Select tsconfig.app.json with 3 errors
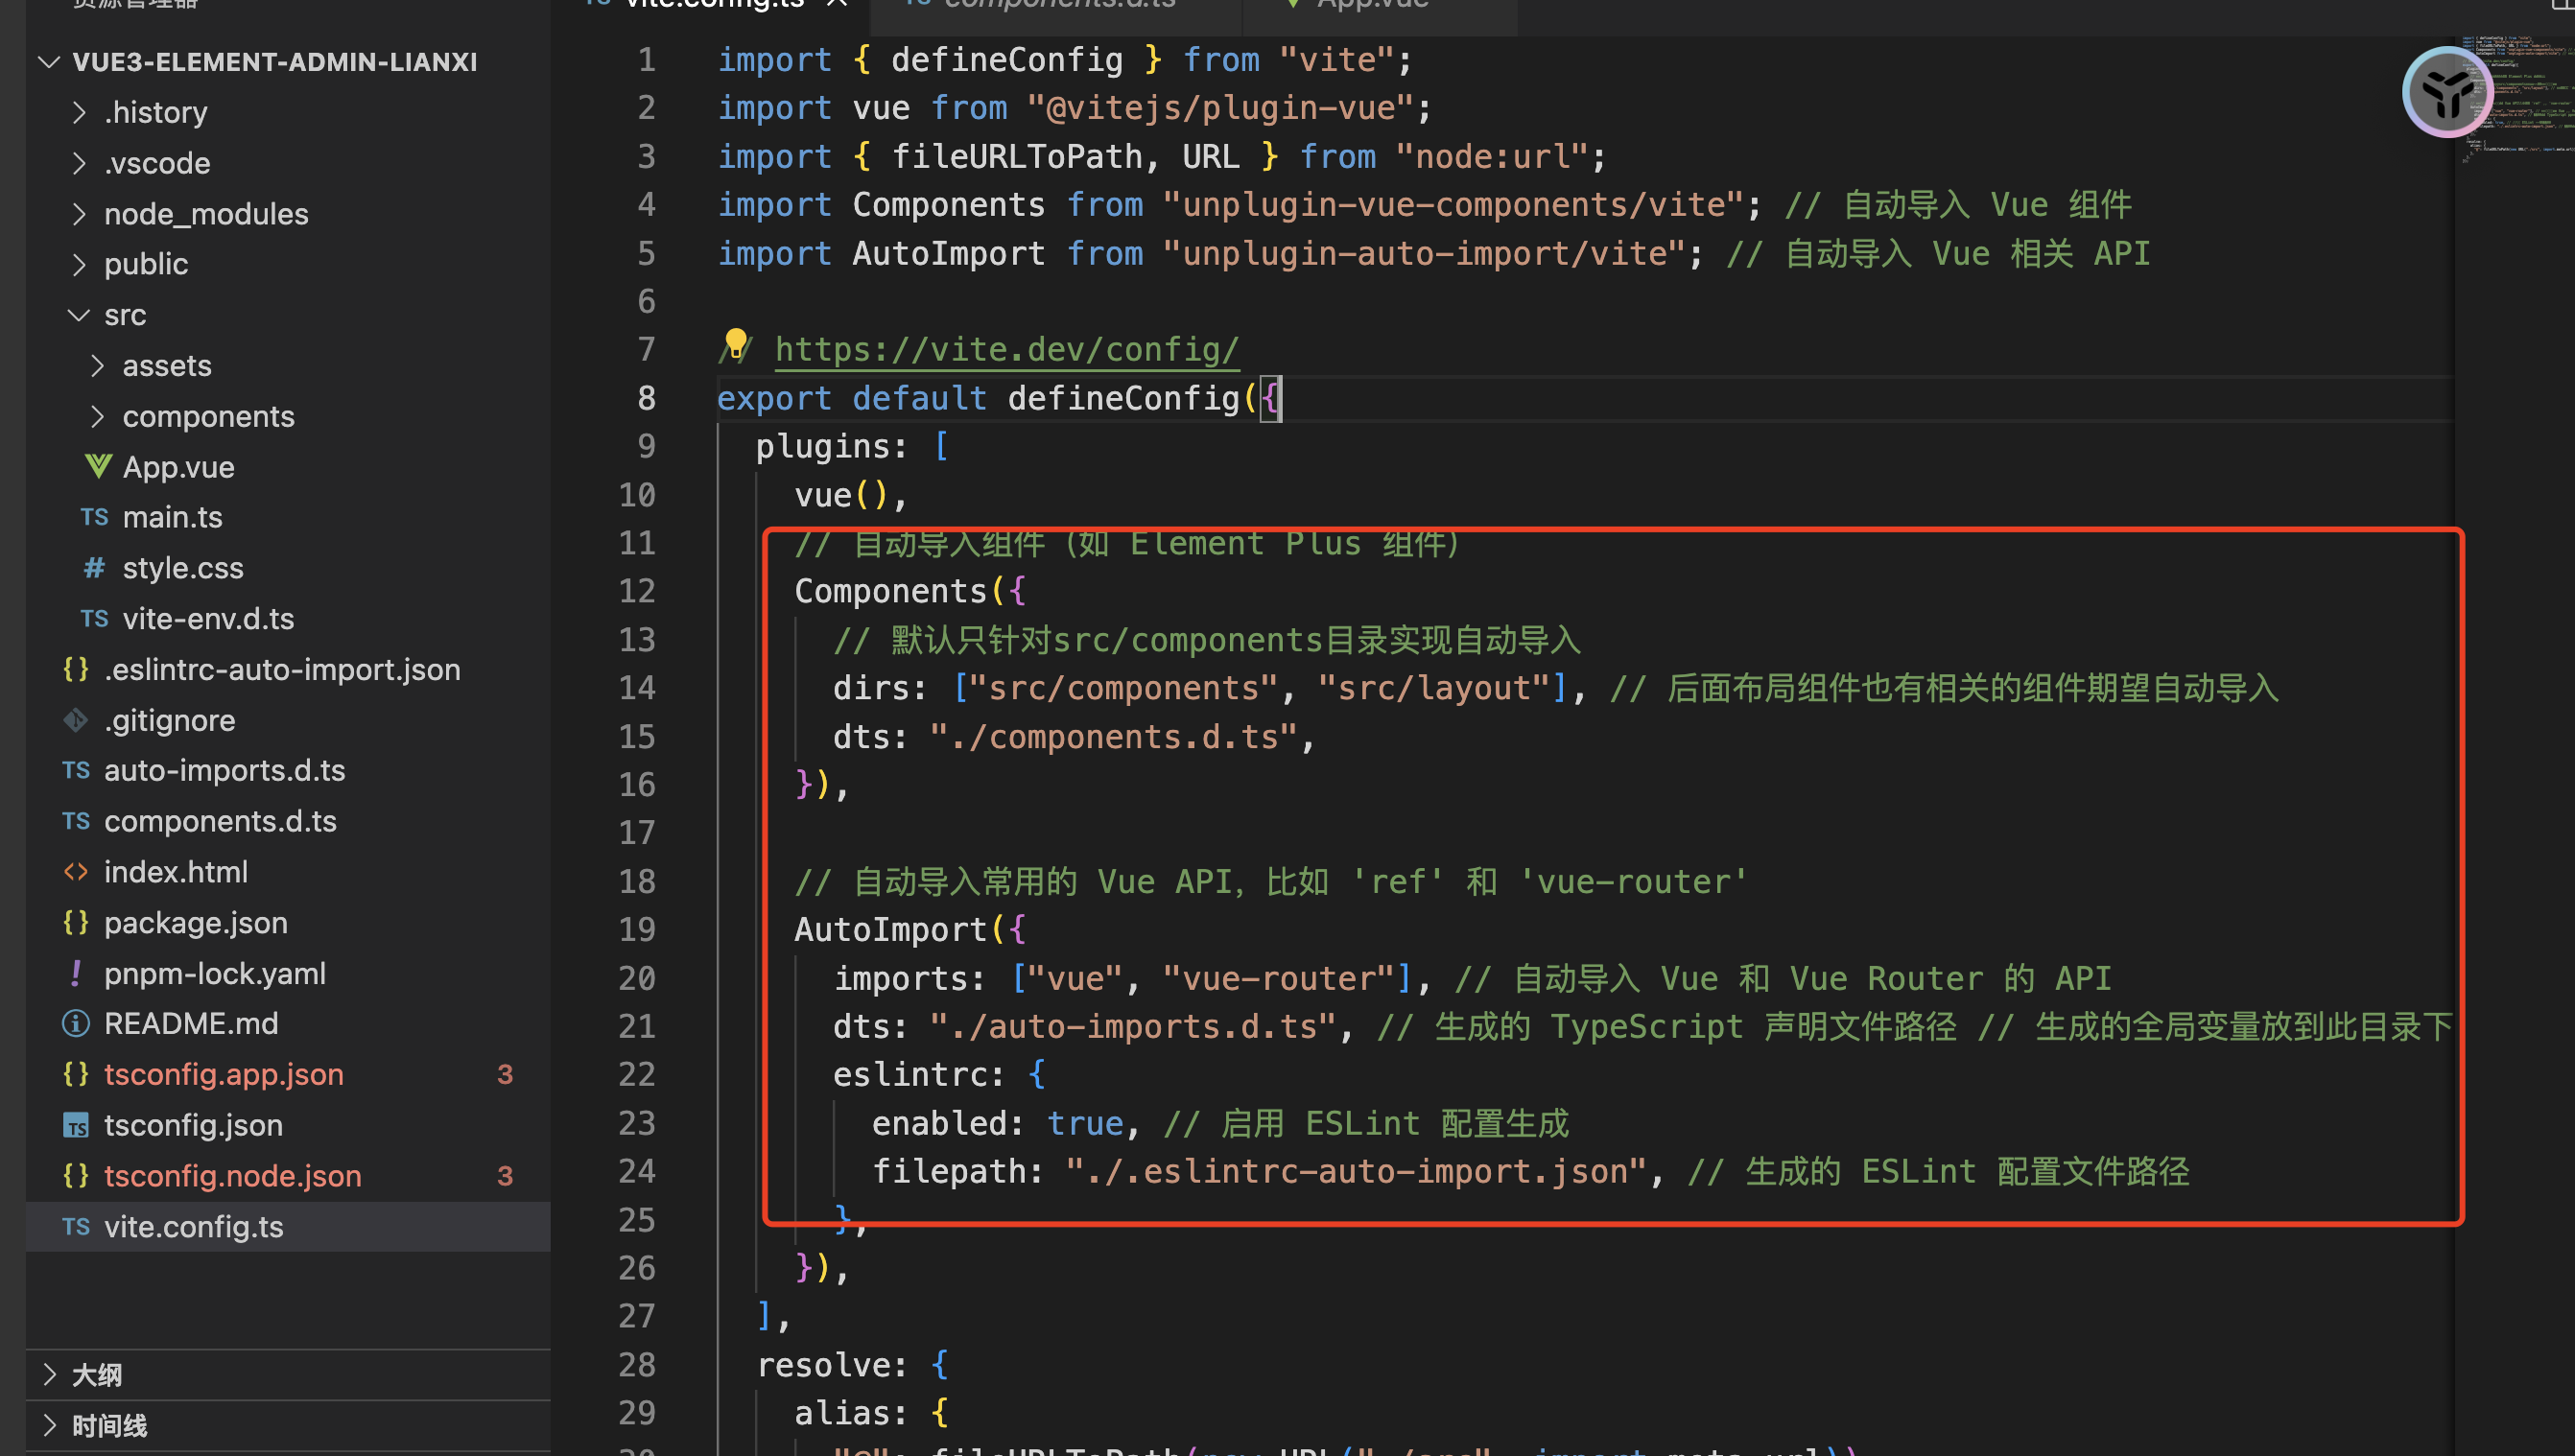 click(x=223, y=1074)
